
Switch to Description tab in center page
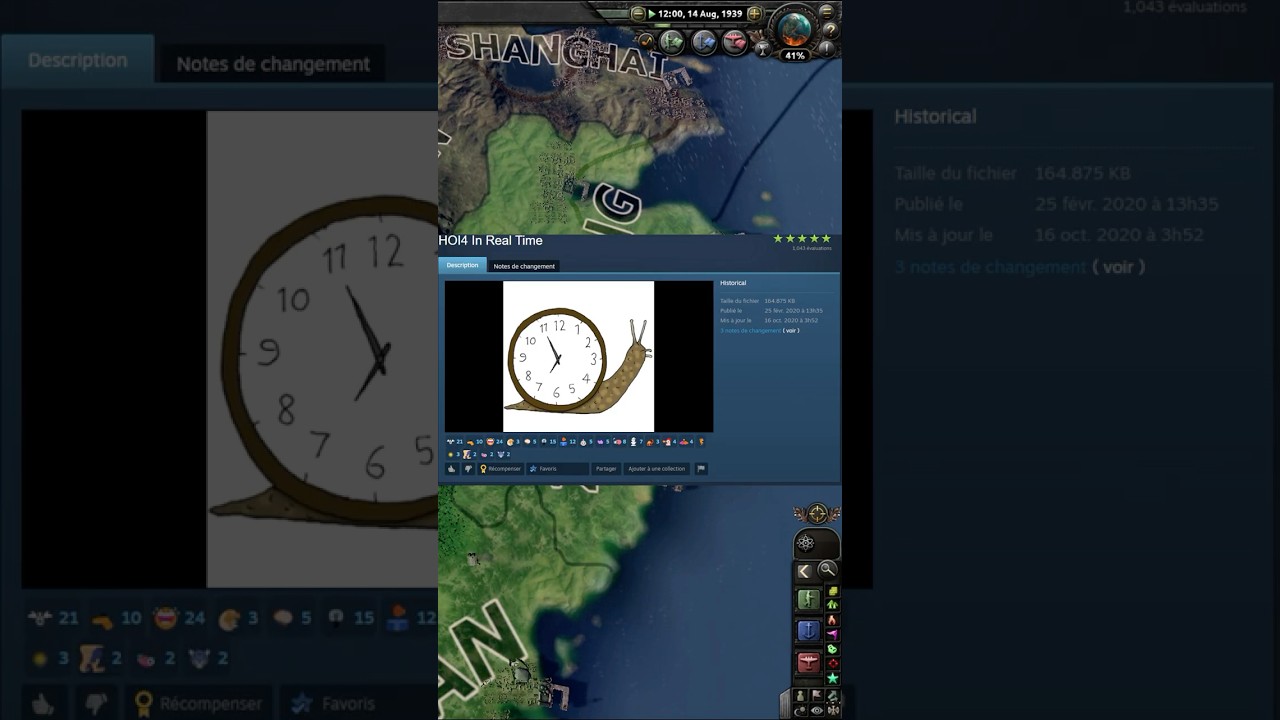click(462, 265)
